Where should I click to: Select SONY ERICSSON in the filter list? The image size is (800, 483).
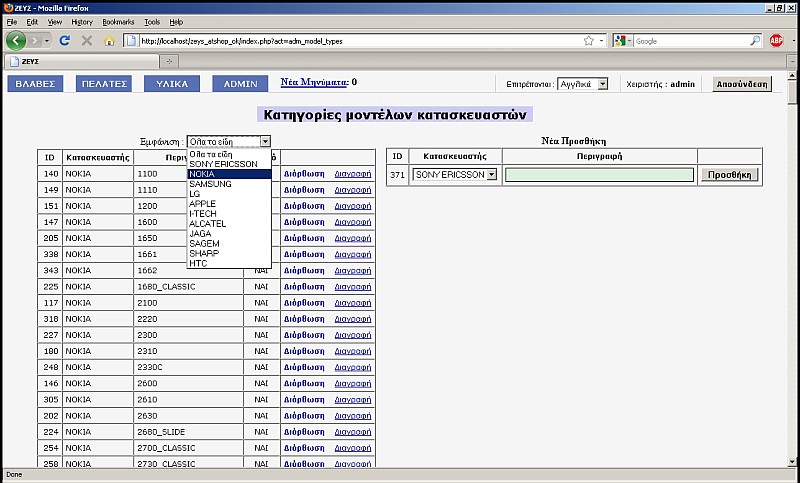[229, 164]
